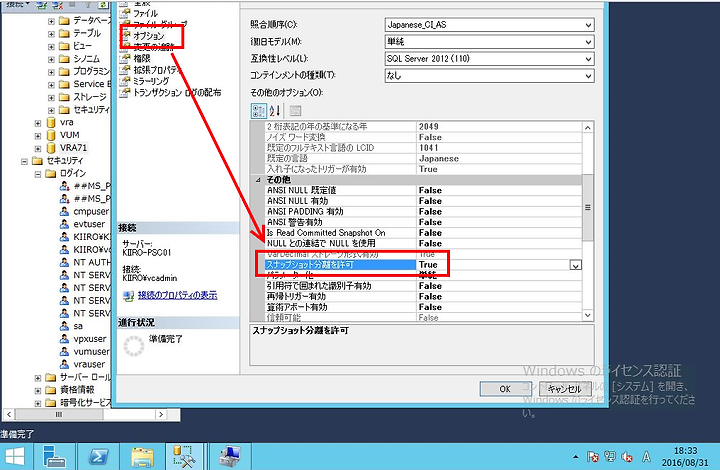Click the IME input mode A indicator
720x470 pixels.
647,457
